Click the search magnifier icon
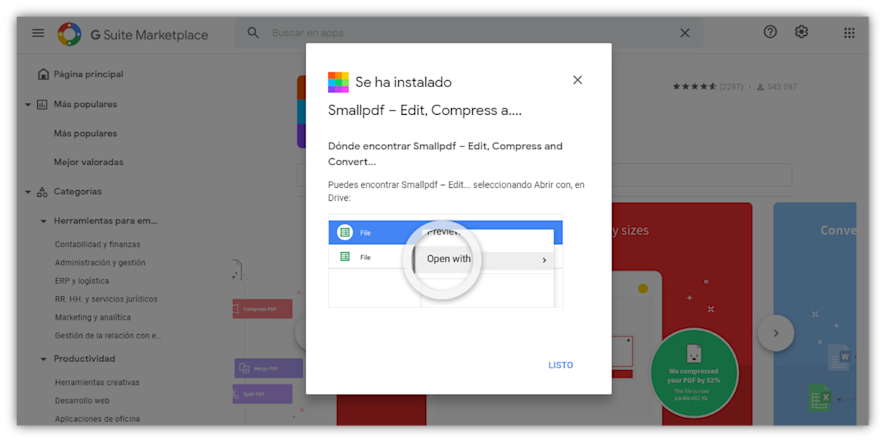 tap(253, 33)
